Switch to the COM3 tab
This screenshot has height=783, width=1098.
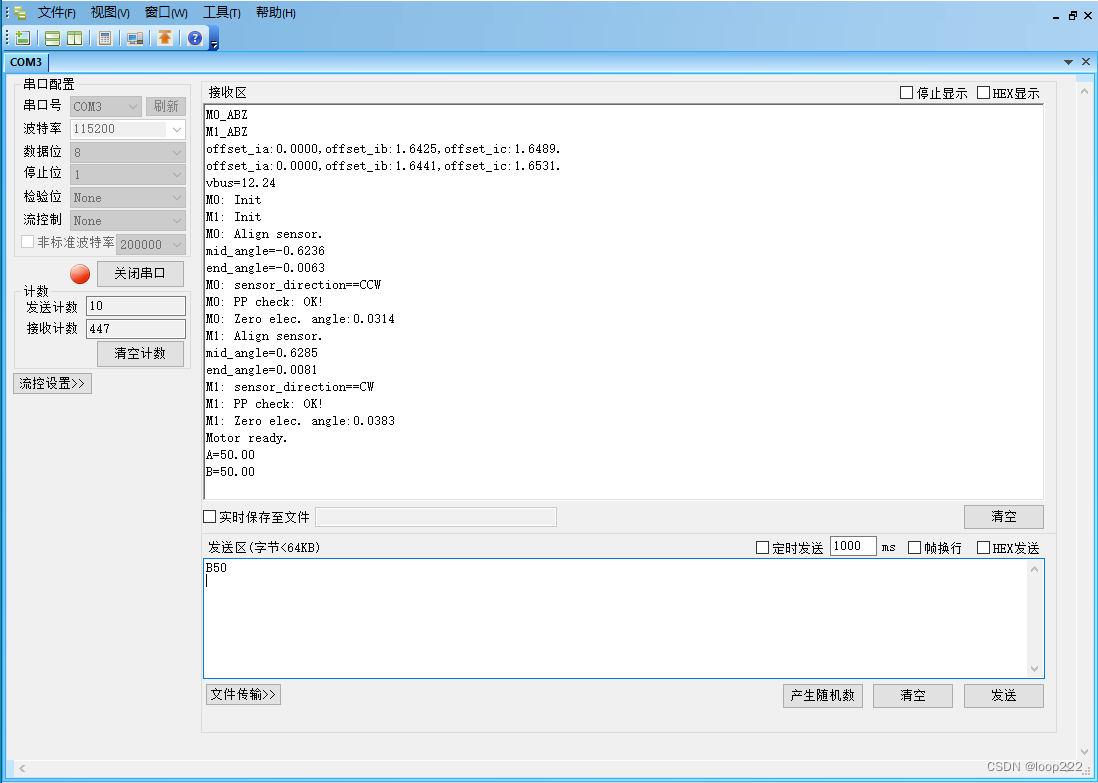tap(26, 62)
